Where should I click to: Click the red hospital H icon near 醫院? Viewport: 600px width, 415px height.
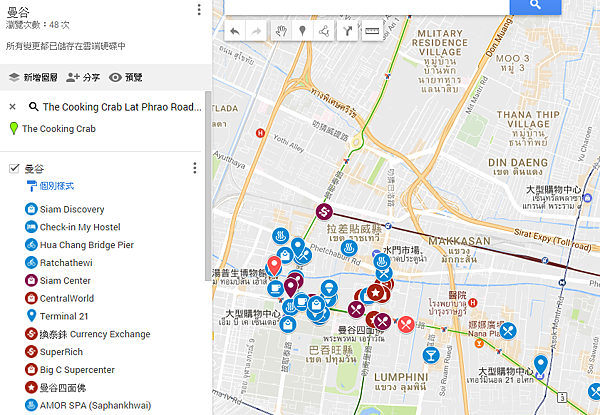(473, 303)
